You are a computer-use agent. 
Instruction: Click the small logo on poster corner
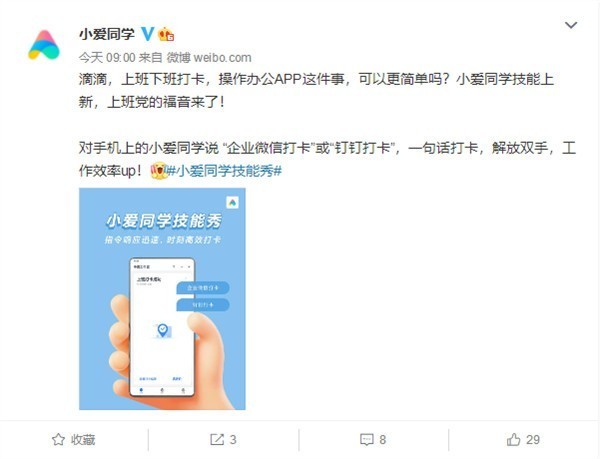[232, 203]
